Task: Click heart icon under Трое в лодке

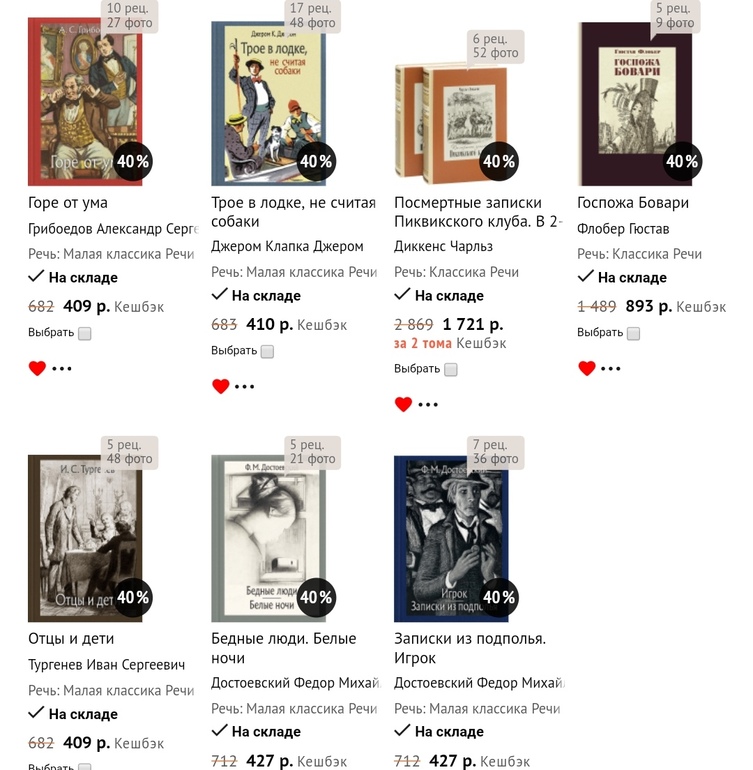Action: coord(221,386)
